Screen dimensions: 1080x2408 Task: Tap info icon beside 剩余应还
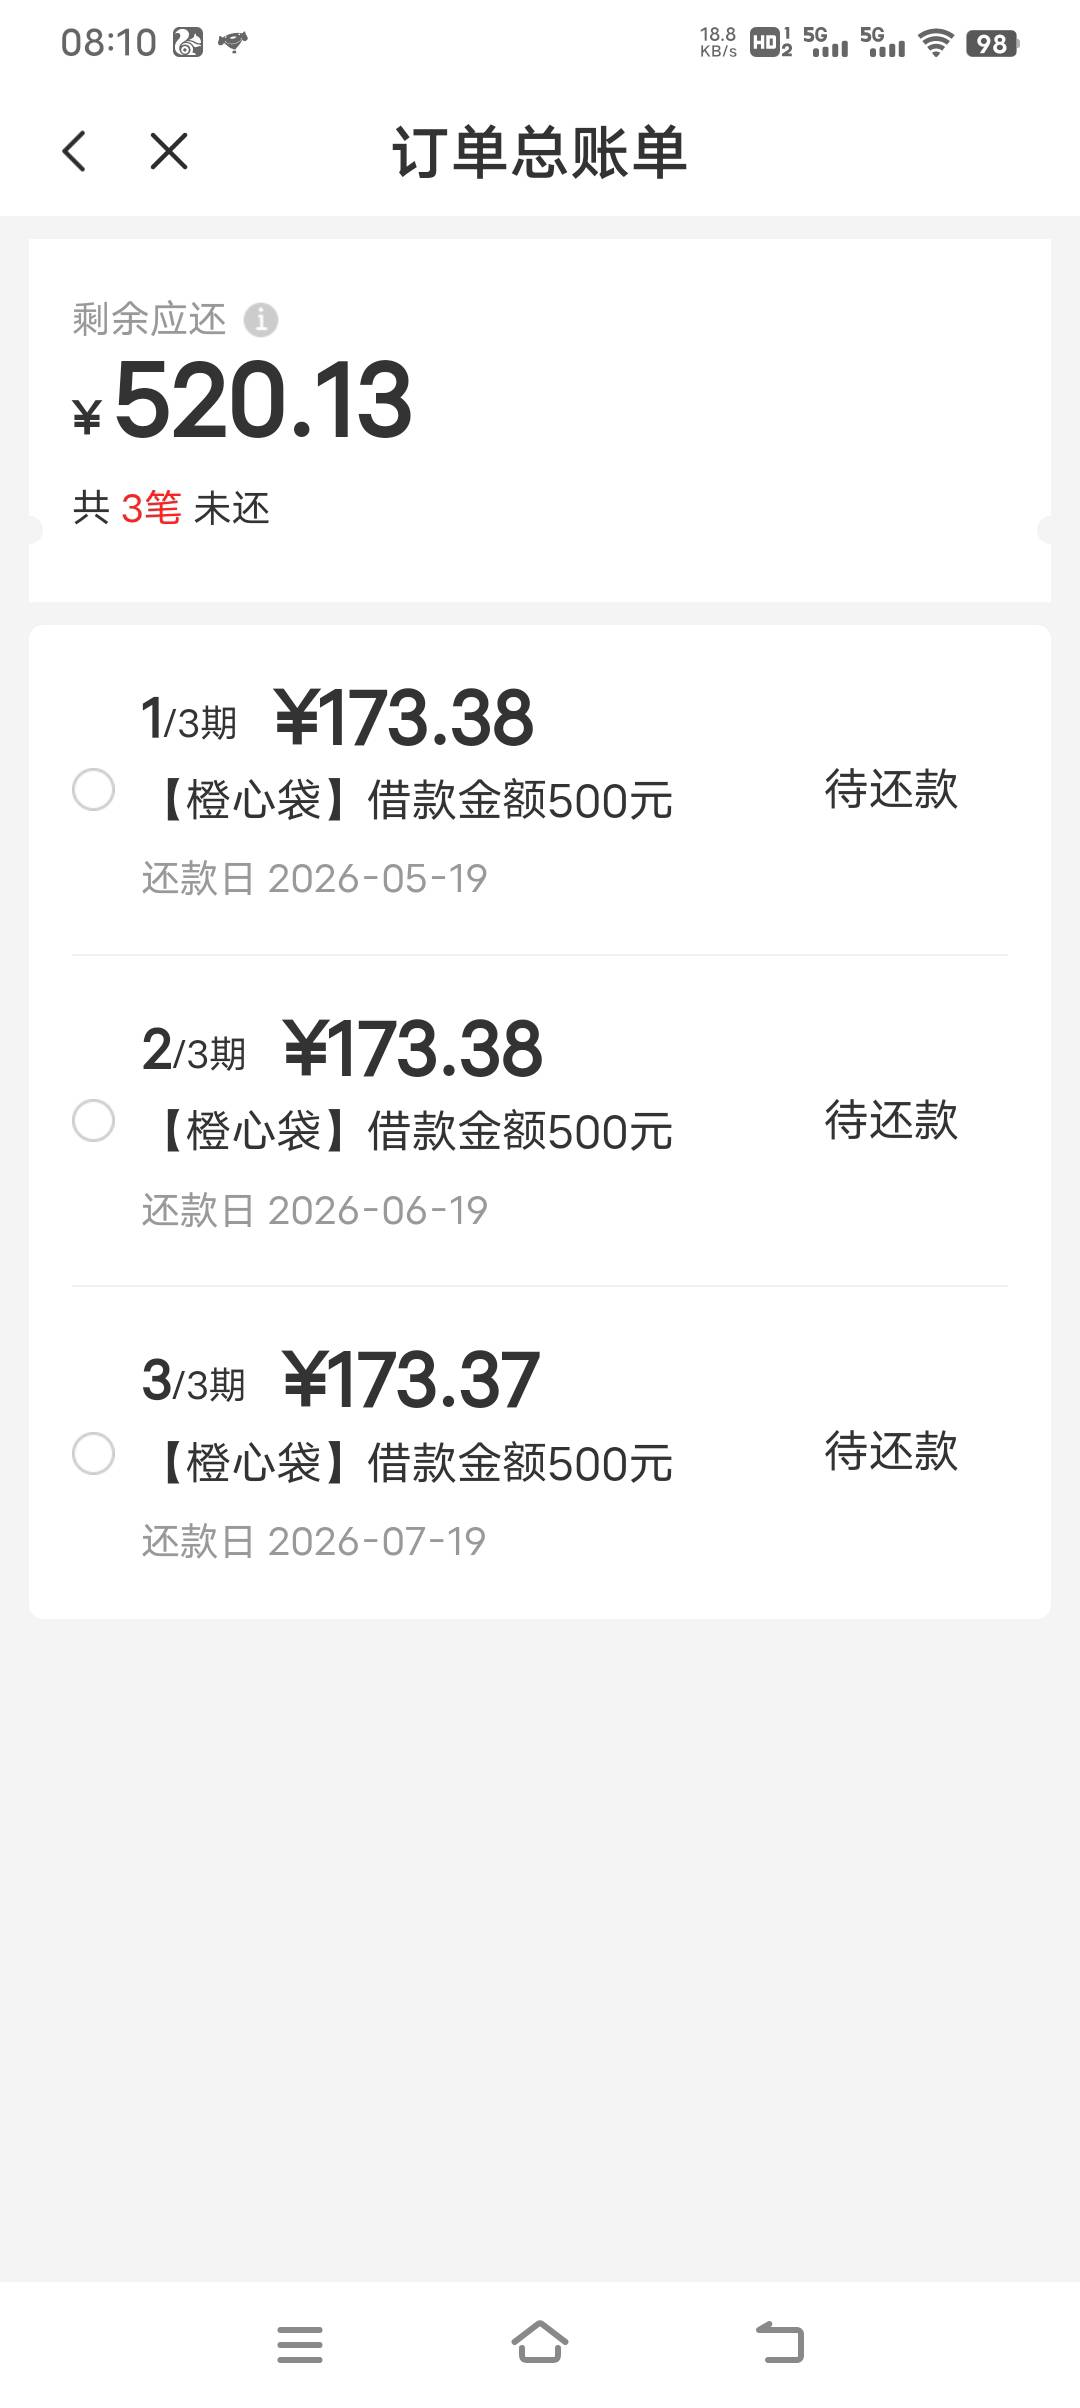point(261,320)
